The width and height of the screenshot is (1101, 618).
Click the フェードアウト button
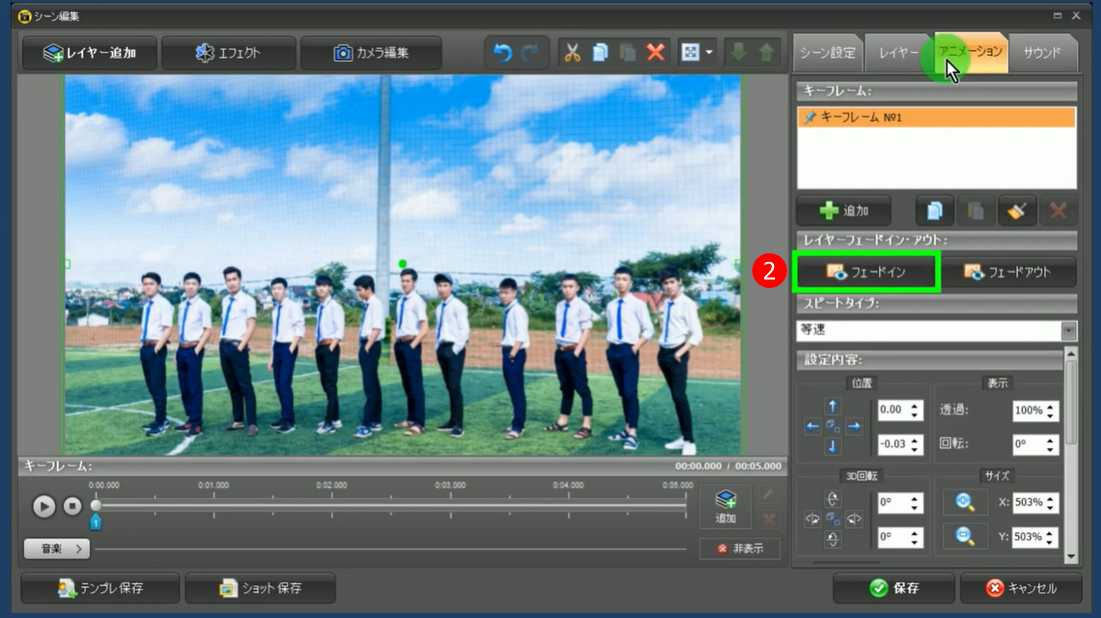(x=1007, y=272)
